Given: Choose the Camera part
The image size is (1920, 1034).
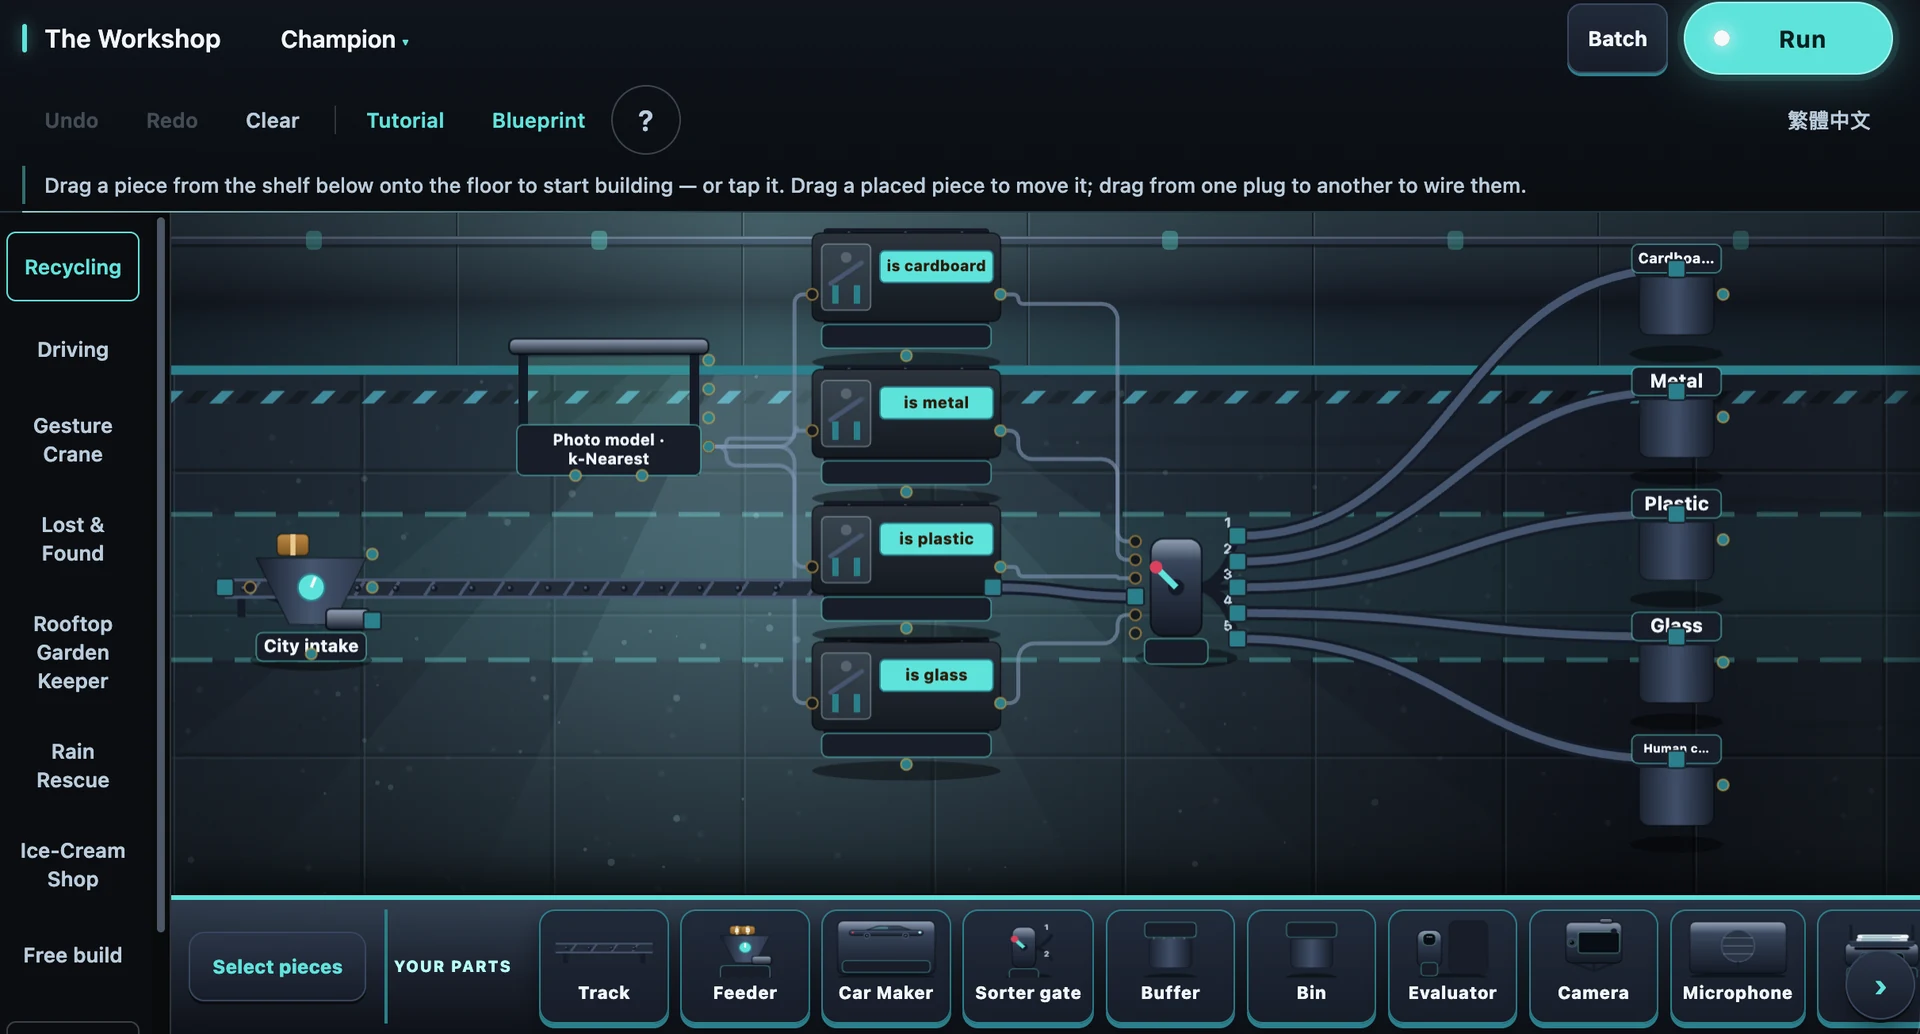Looking at the screenshot, I should click(x=1593, y=967).
